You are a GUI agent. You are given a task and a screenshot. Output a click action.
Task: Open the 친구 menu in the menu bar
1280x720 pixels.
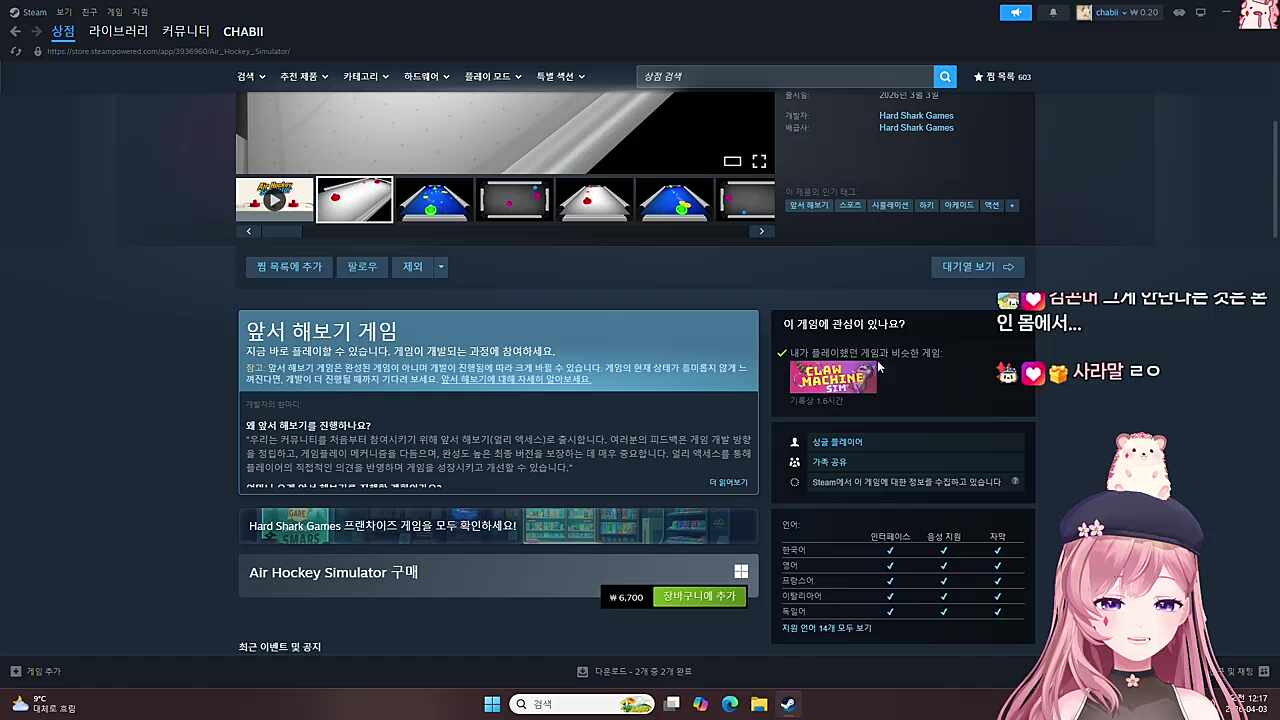[89, 12]
